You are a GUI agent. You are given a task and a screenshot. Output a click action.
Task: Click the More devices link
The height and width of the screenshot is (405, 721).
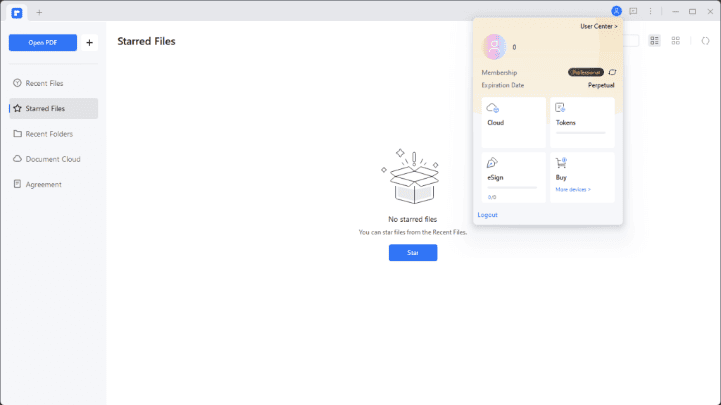point(573,189)
